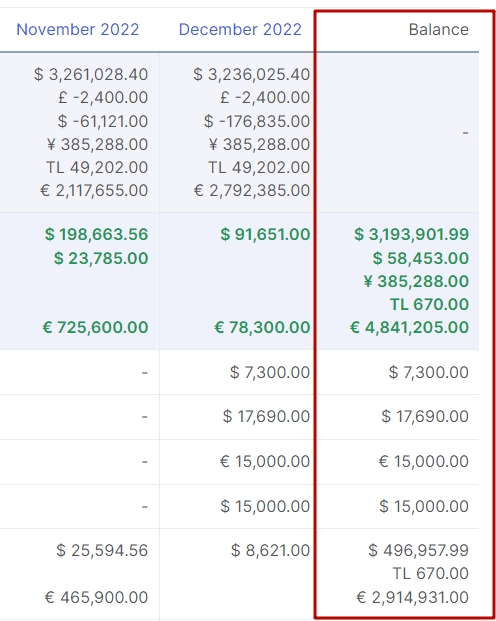Click the € 4,841,205.00 balance amount
Screen dimensions: 496x621
pyautogui.click(x=409, y=328)
